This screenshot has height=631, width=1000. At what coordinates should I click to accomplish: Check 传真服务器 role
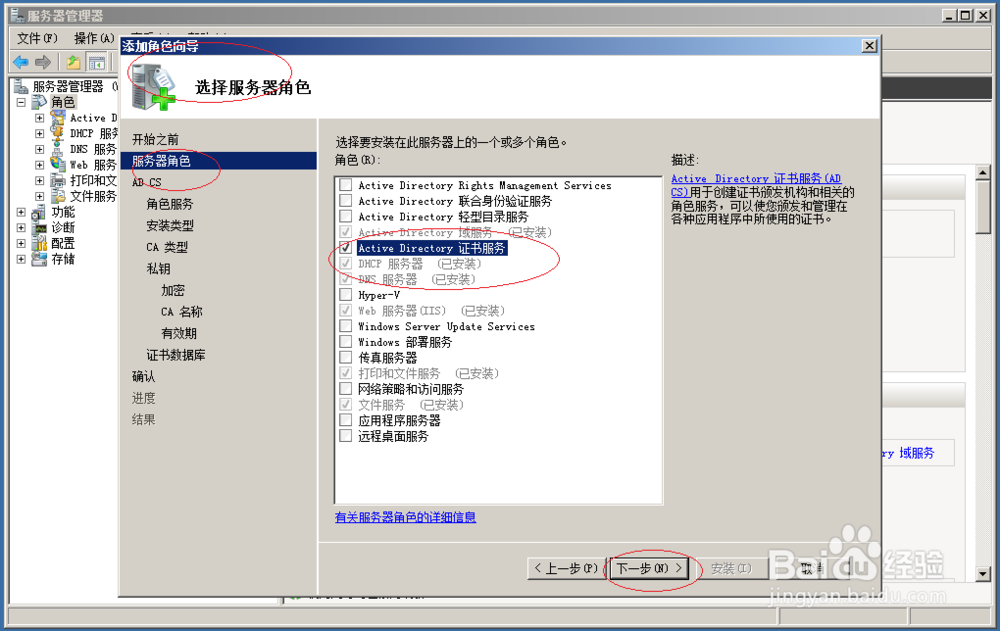(x=346, y=357)
